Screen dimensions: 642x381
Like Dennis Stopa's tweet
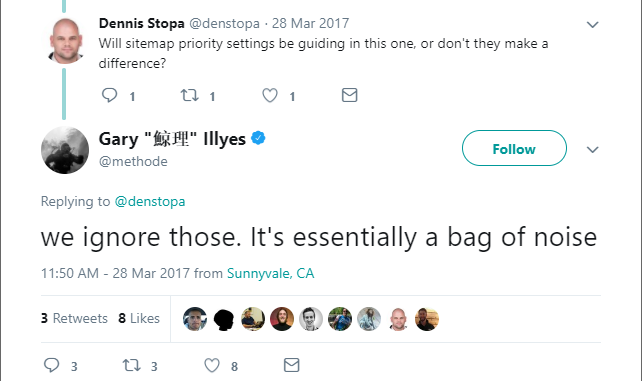pyautogui.click(x=270, y=95)
